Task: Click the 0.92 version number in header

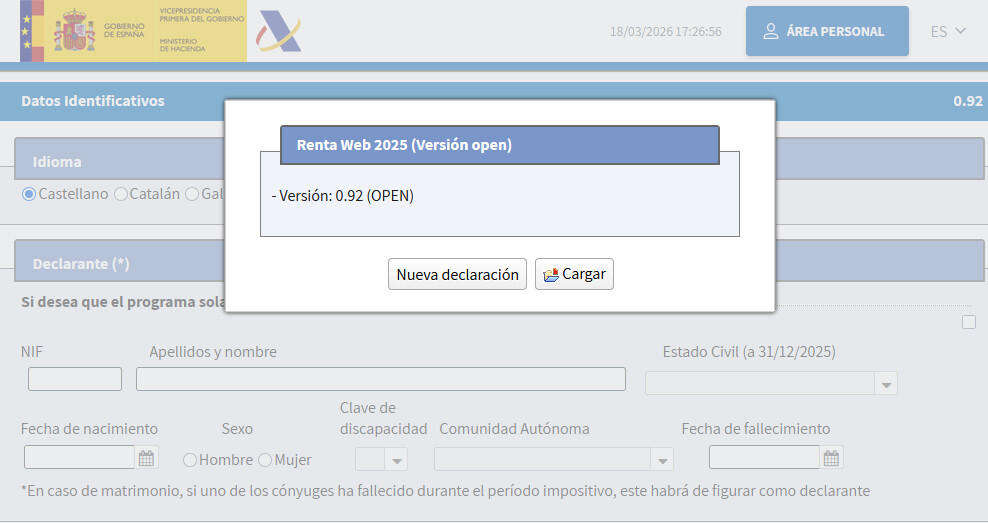Action: (x=968, y=101)
